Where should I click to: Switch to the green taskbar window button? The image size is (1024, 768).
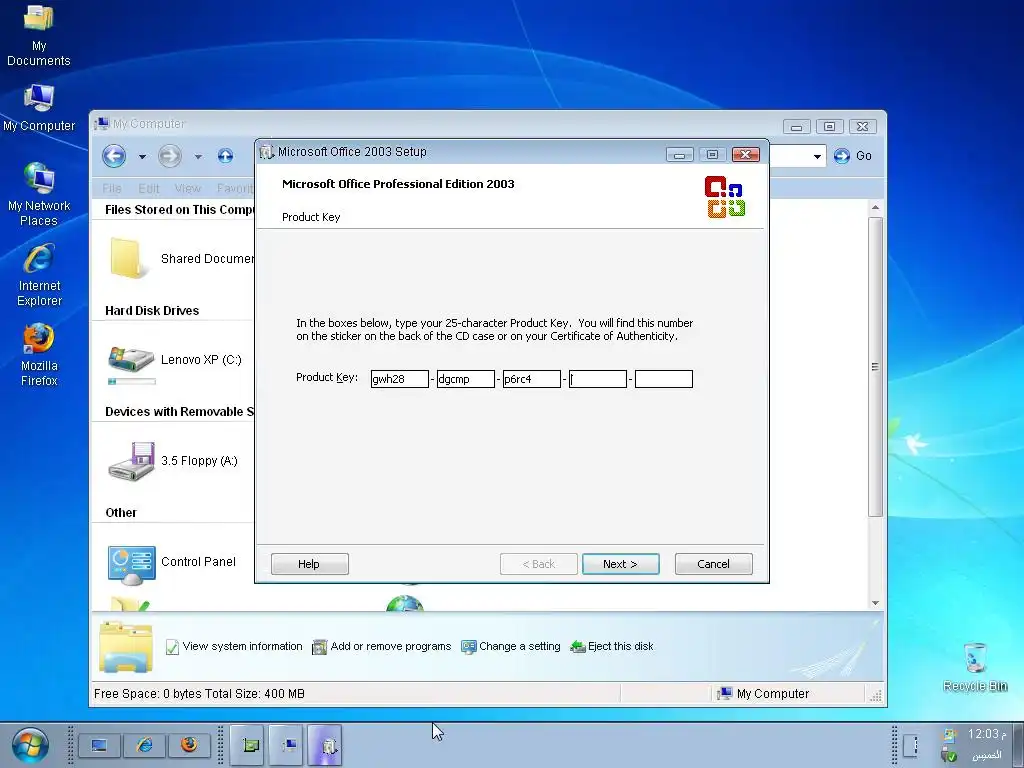coord(248,745)
